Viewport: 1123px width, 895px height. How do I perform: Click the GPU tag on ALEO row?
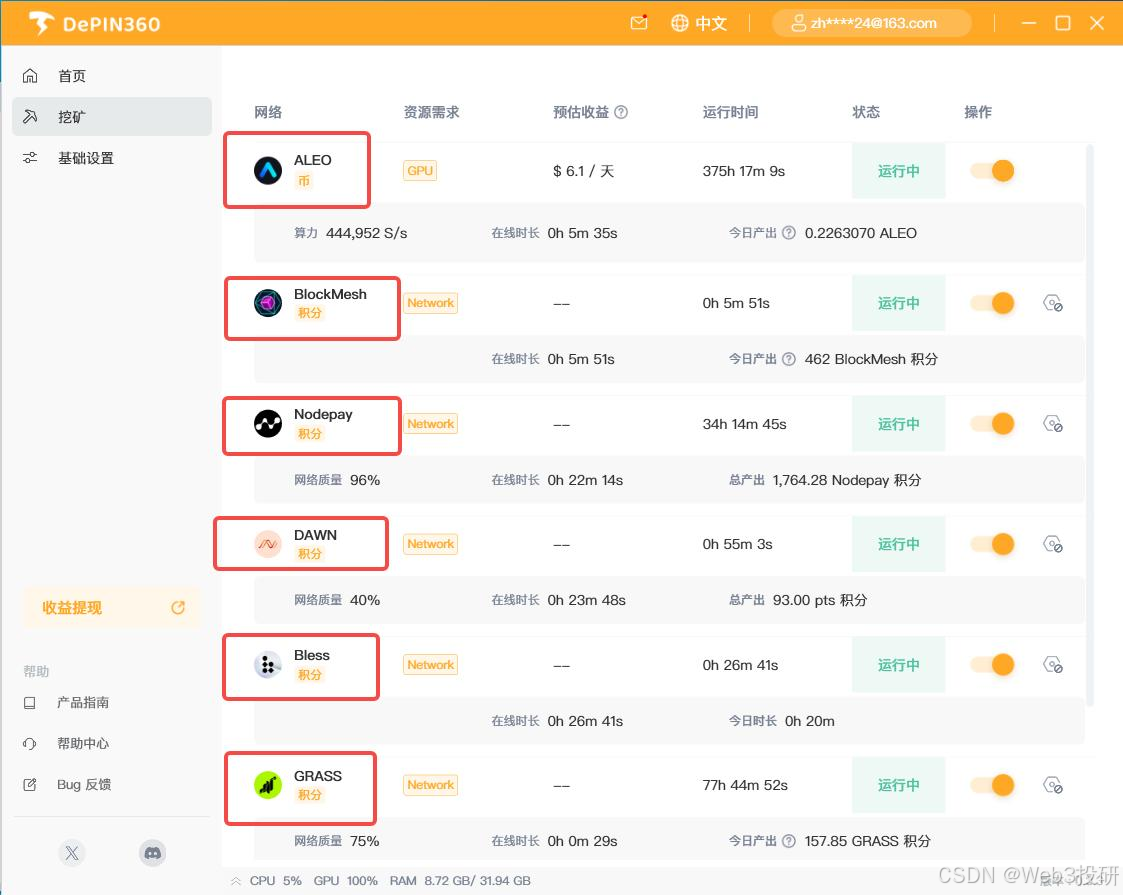pyautogui.click(x=420, y=170)
